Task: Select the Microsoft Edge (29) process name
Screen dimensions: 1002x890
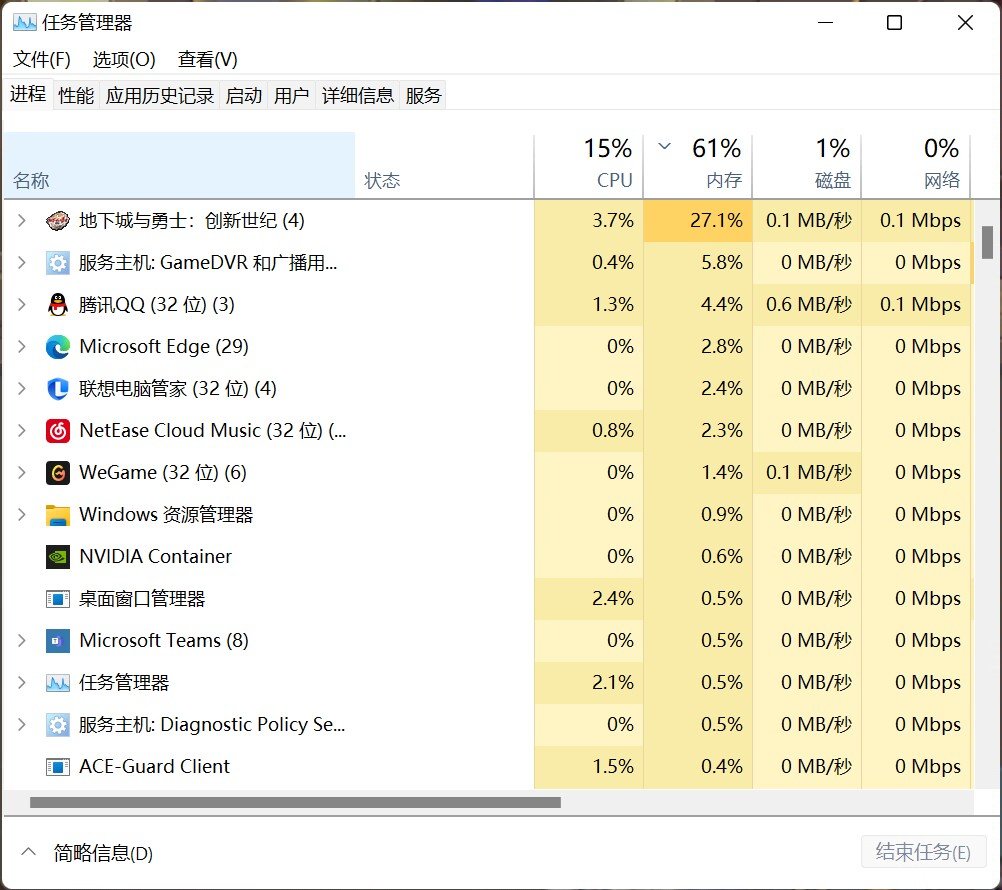Action: pos(164,347)
